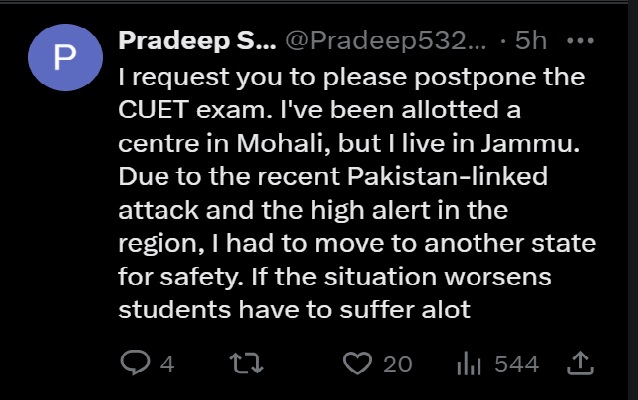Open the three-dot more options menu
Image resolution: width=638 pixels, height=400 pixels.
[x=580, y=42]
